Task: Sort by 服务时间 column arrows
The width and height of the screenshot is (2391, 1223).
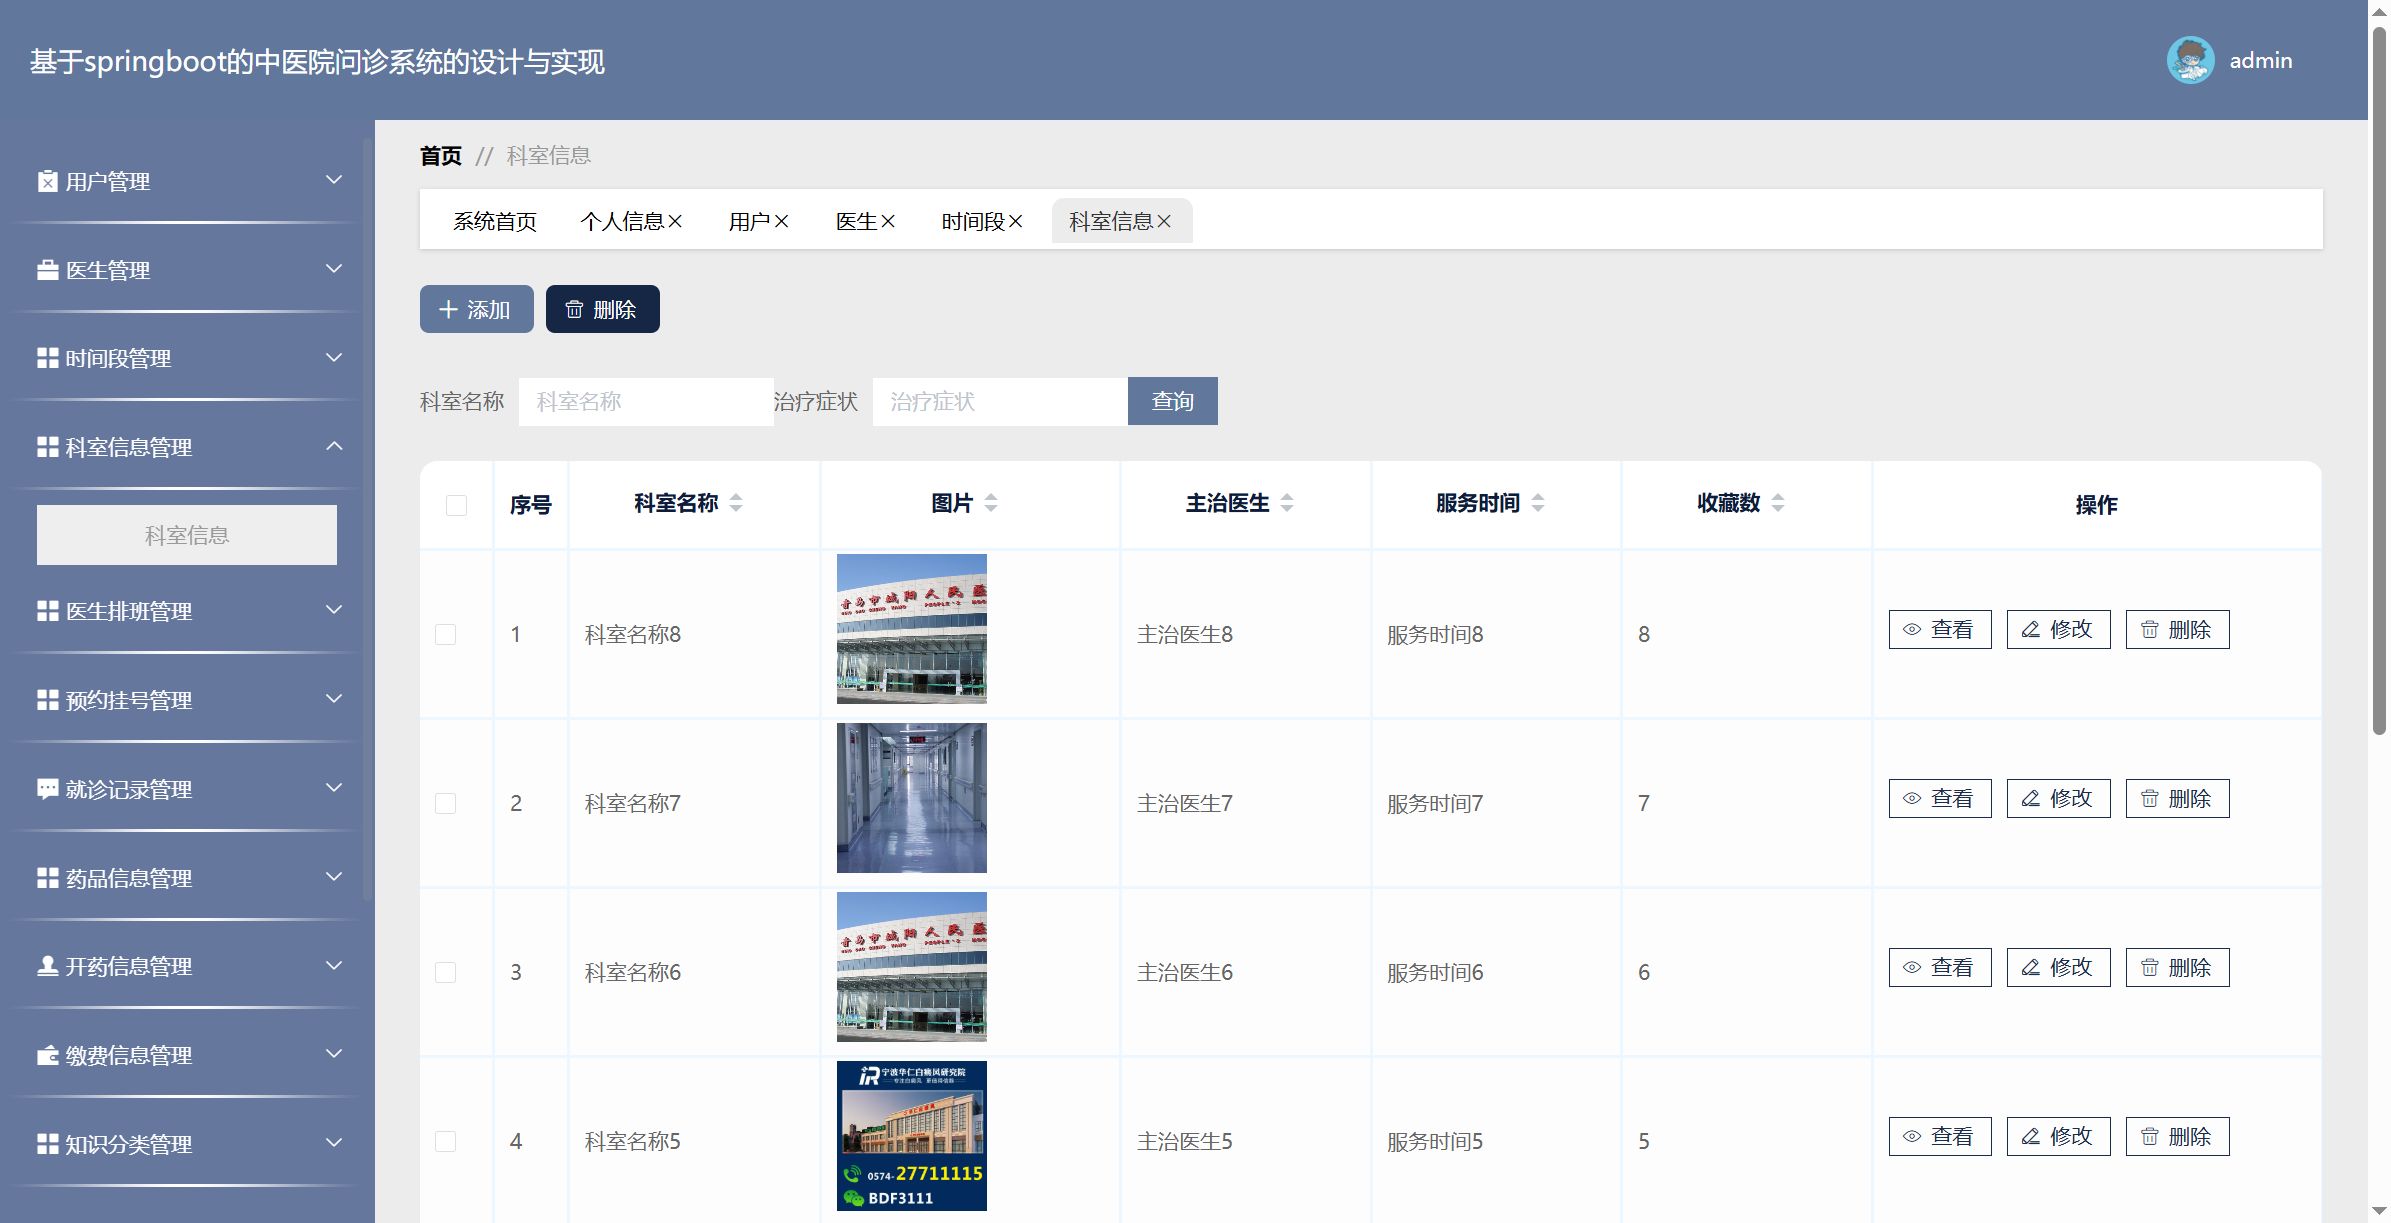Action: click(1538, 503)
